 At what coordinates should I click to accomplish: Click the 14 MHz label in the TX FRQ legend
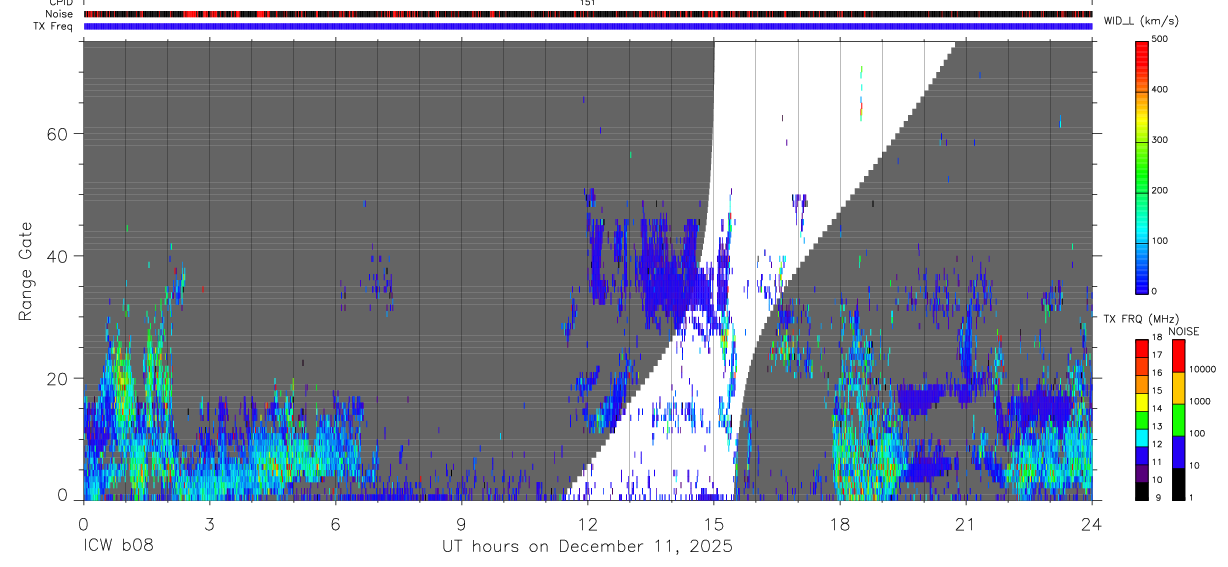coord(1159,409)
